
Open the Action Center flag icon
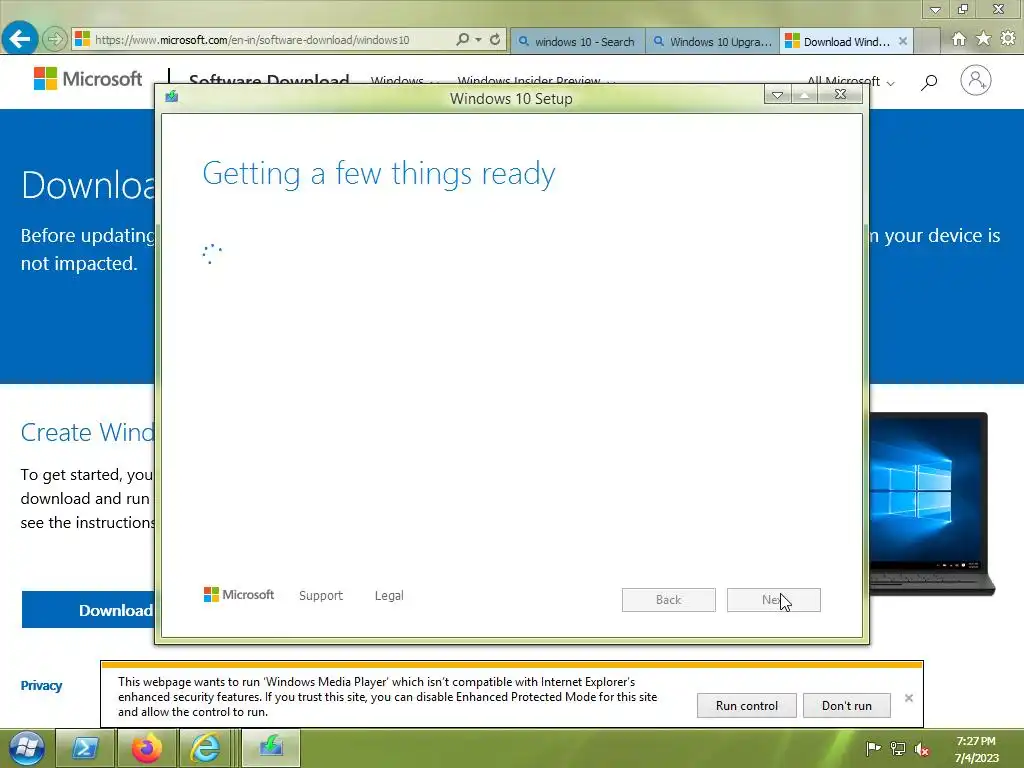point(872,748)
